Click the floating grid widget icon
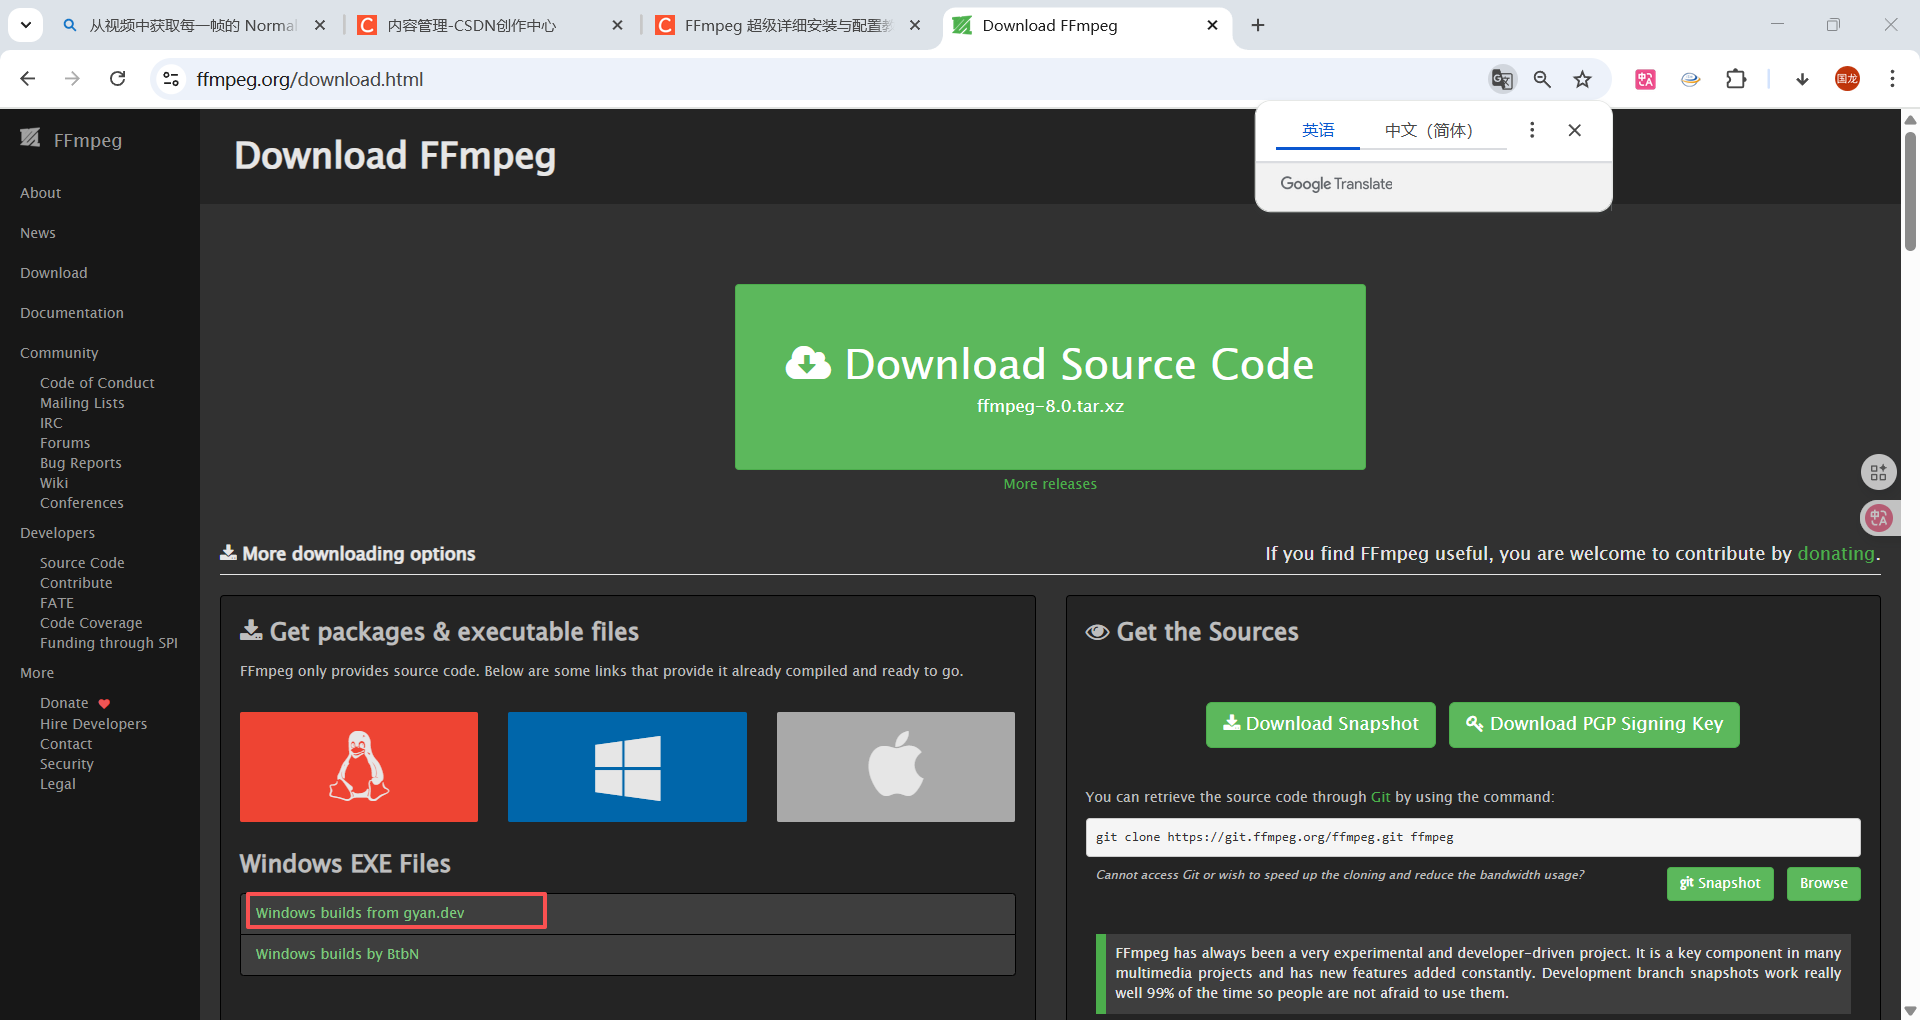 (1878, 472)
